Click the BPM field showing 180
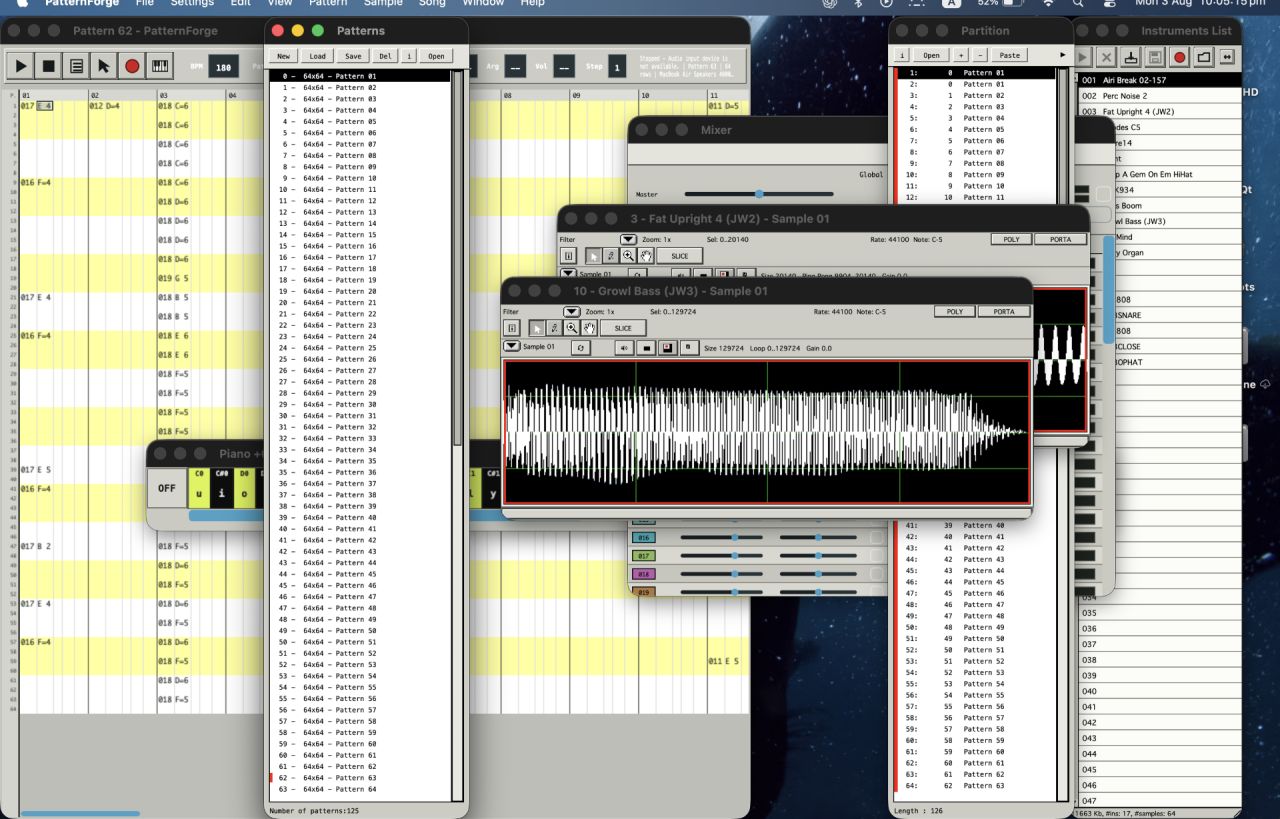1280x819 pixels. [223, 68]
